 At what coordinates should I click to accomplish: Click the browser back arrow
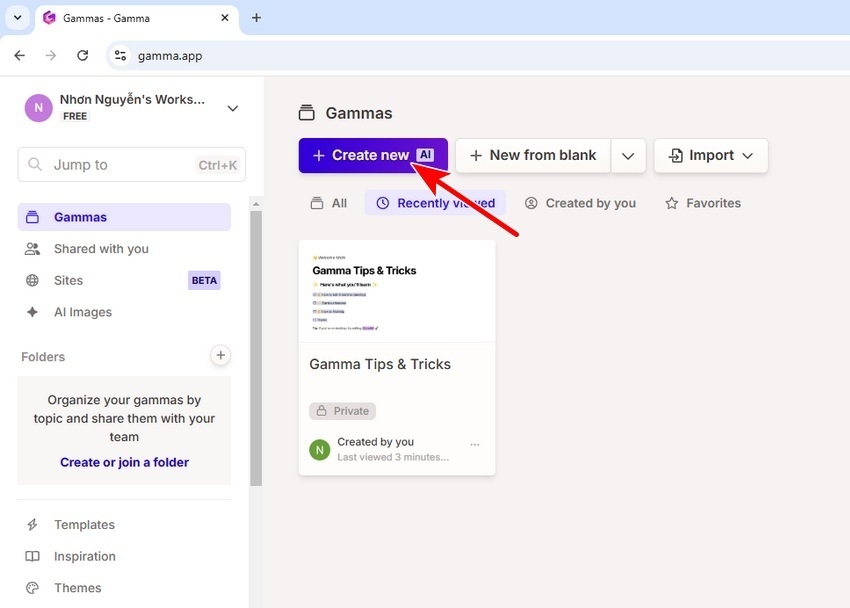(19, 56)
